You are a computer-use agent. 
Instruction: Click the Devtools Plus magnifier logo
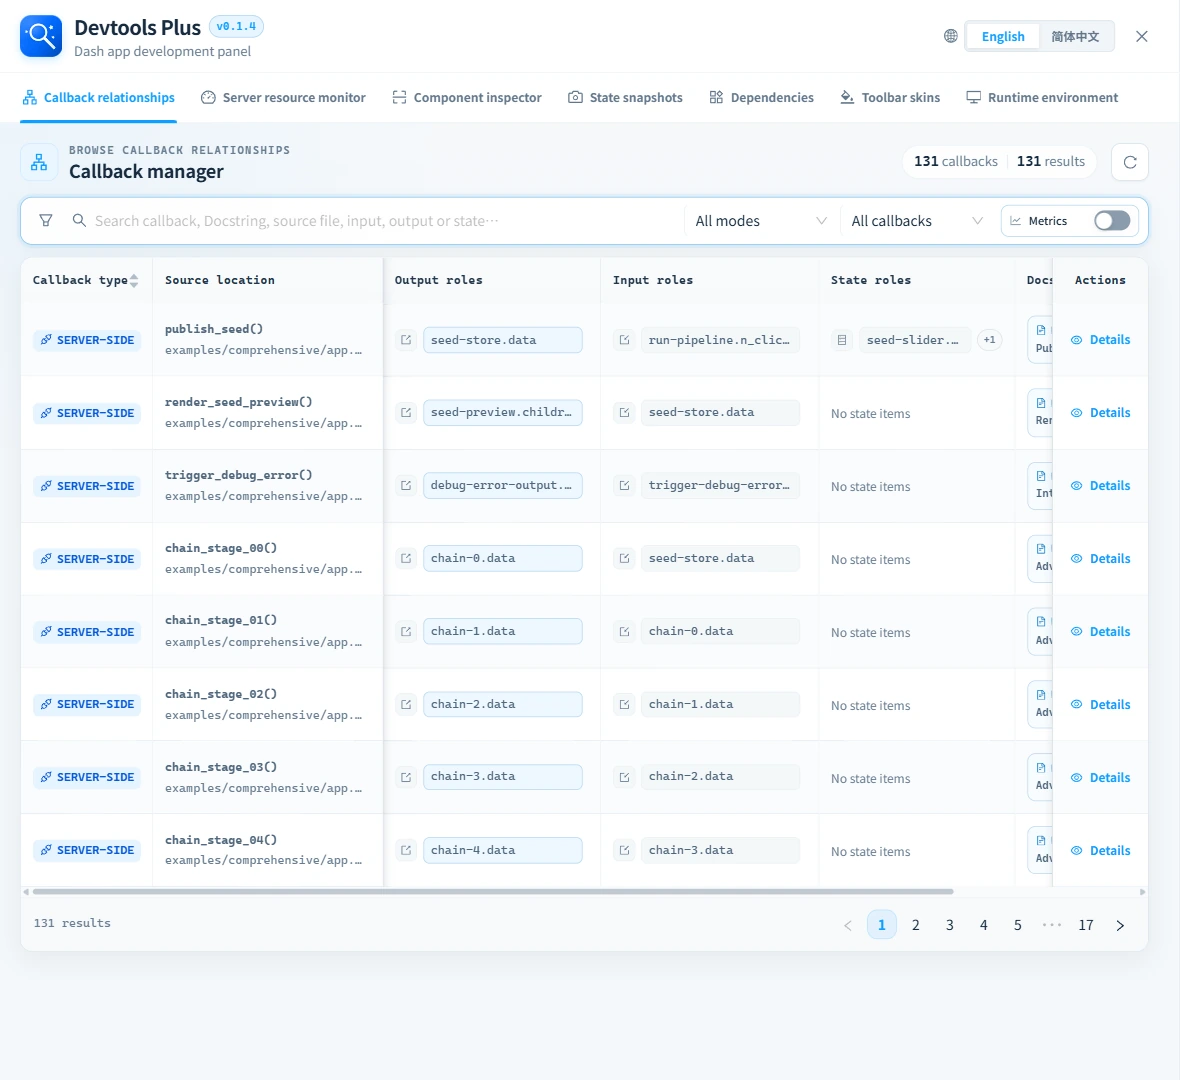(41, 36)
